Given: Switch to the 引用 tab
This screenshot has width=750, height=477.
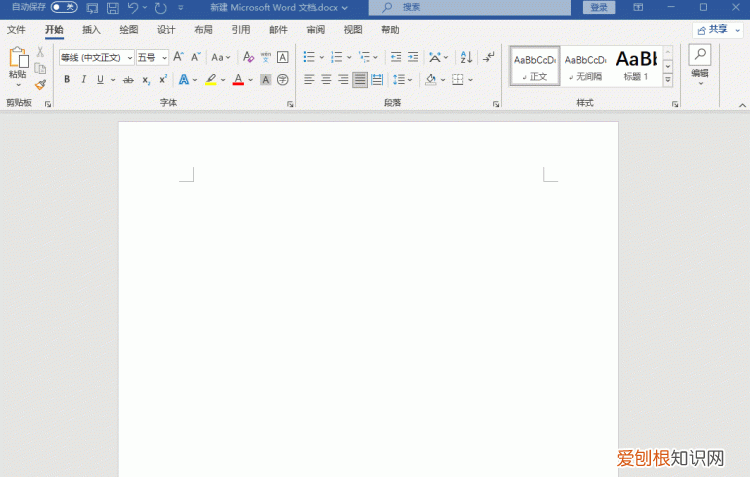Looking at the screenshot, I should click(x=241, y=30).
